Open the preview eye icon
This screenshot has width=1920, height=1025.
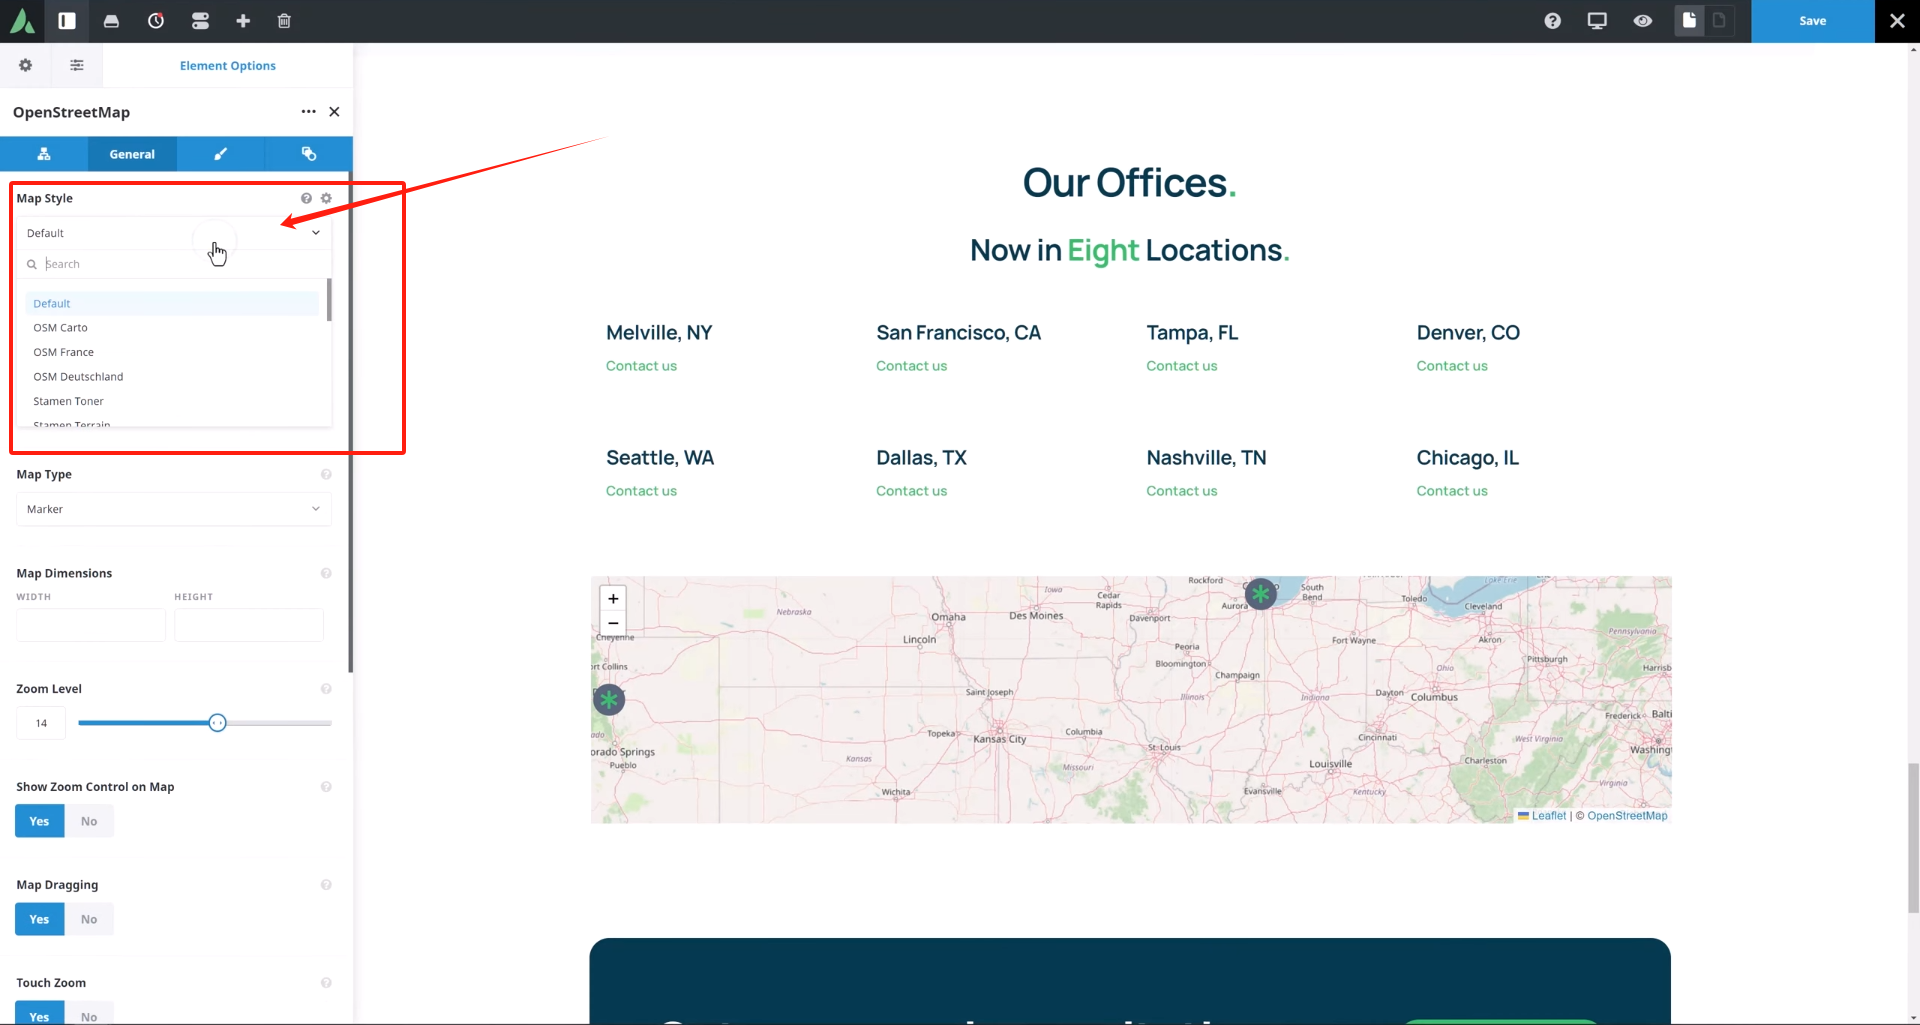click(x=1642, y=21)
